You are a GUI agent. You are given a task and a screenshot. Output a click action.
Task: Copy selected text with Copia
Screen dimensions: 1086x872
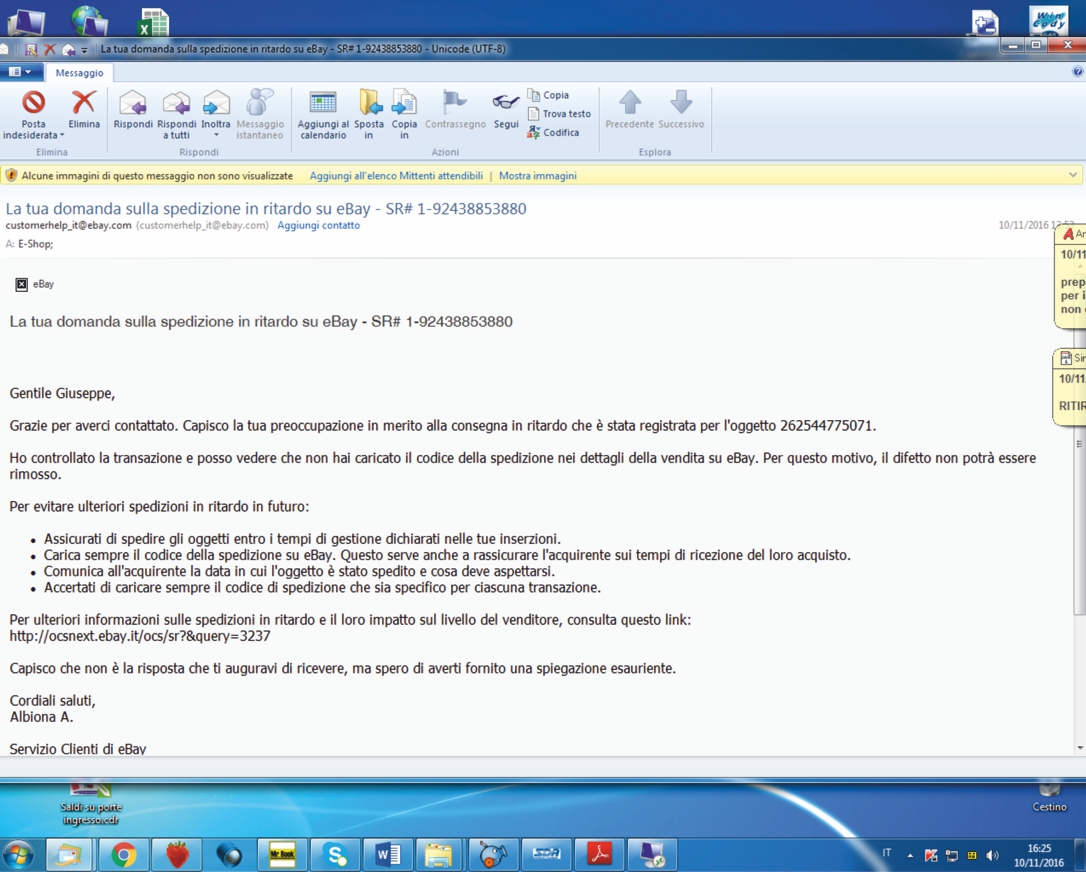(549, 95)
